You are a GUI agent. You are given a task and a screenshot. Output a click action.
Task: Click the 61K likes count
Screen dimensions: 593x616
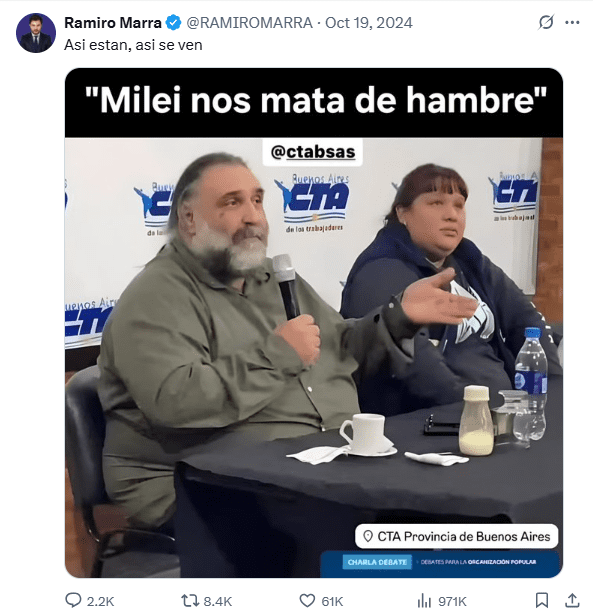pos(332,601)
